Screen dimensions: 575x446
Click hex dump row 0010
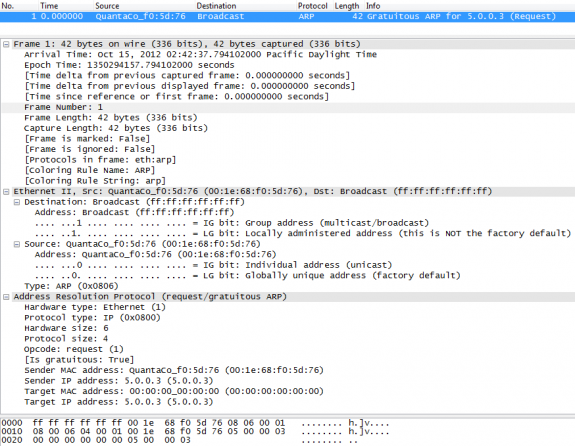[x=195, y=431]
